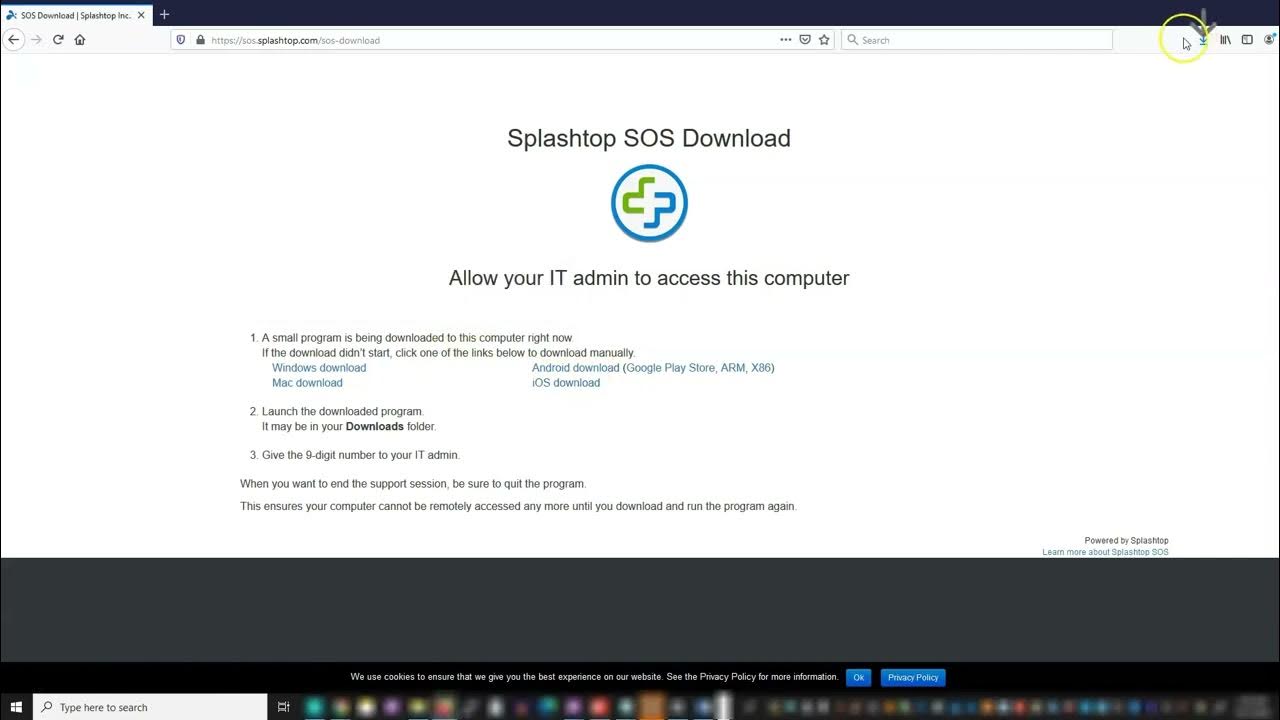This screenshot has width=1280, height=720.
Task: Click 'Allow your IT admin to access this computer'
Action: click(x=649, y=278)
